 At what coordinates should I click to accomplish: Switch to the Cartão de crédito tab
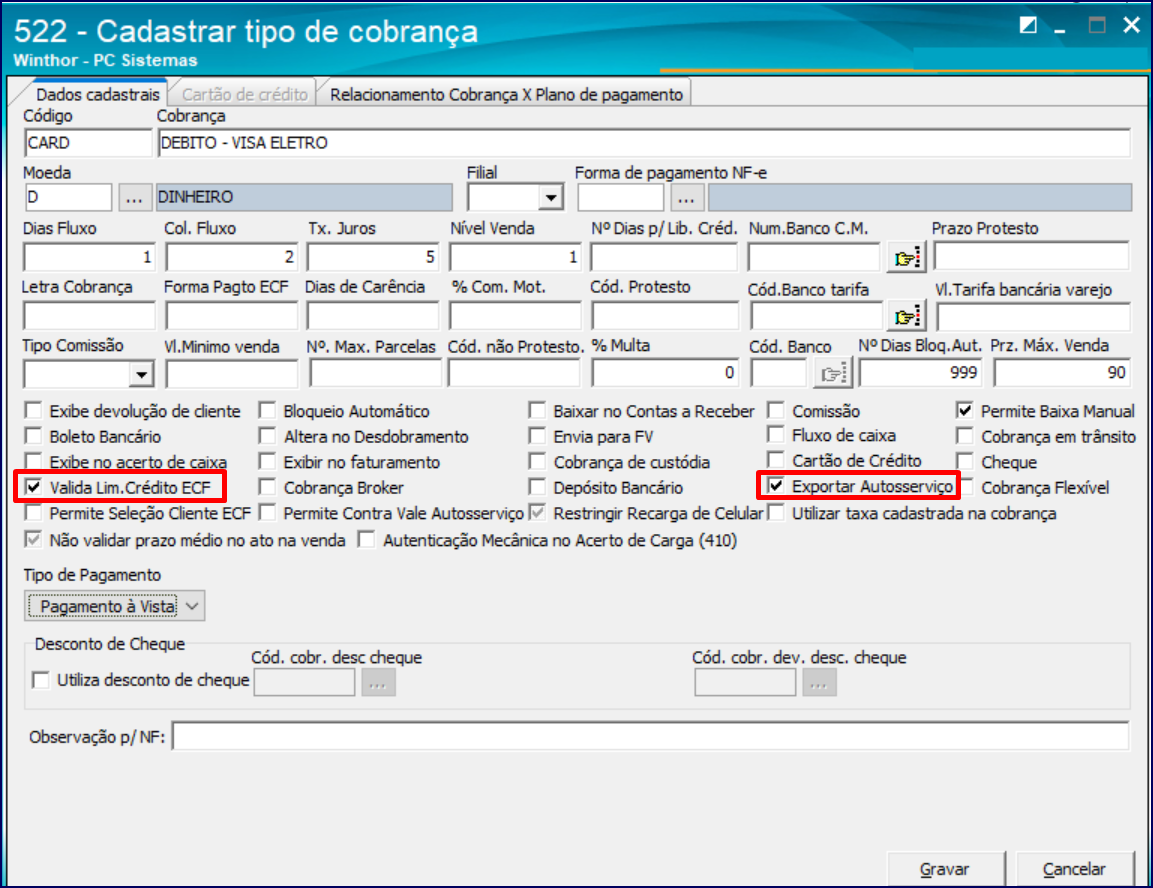tap(244, 95)
